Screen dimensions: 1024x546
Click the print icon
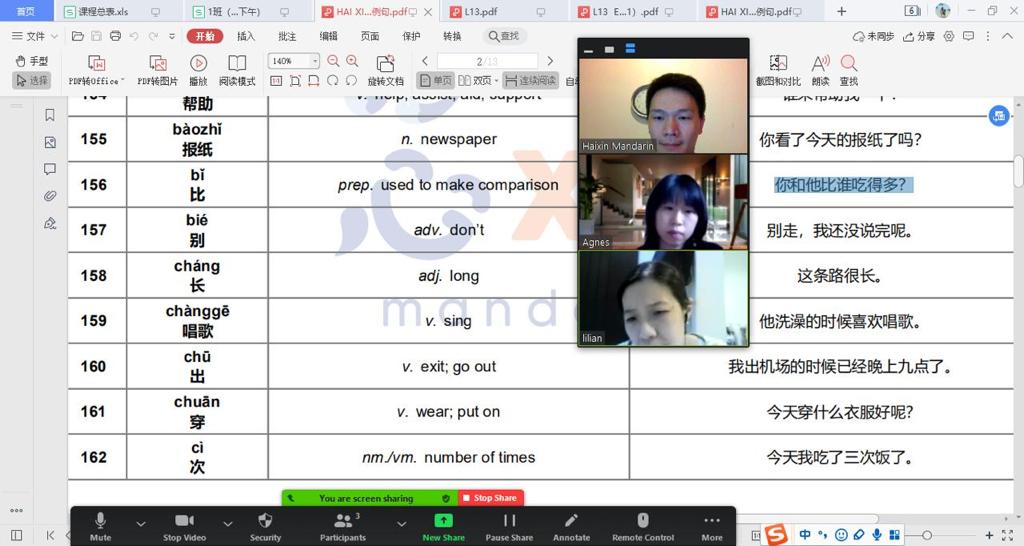(x=116, y=36)
